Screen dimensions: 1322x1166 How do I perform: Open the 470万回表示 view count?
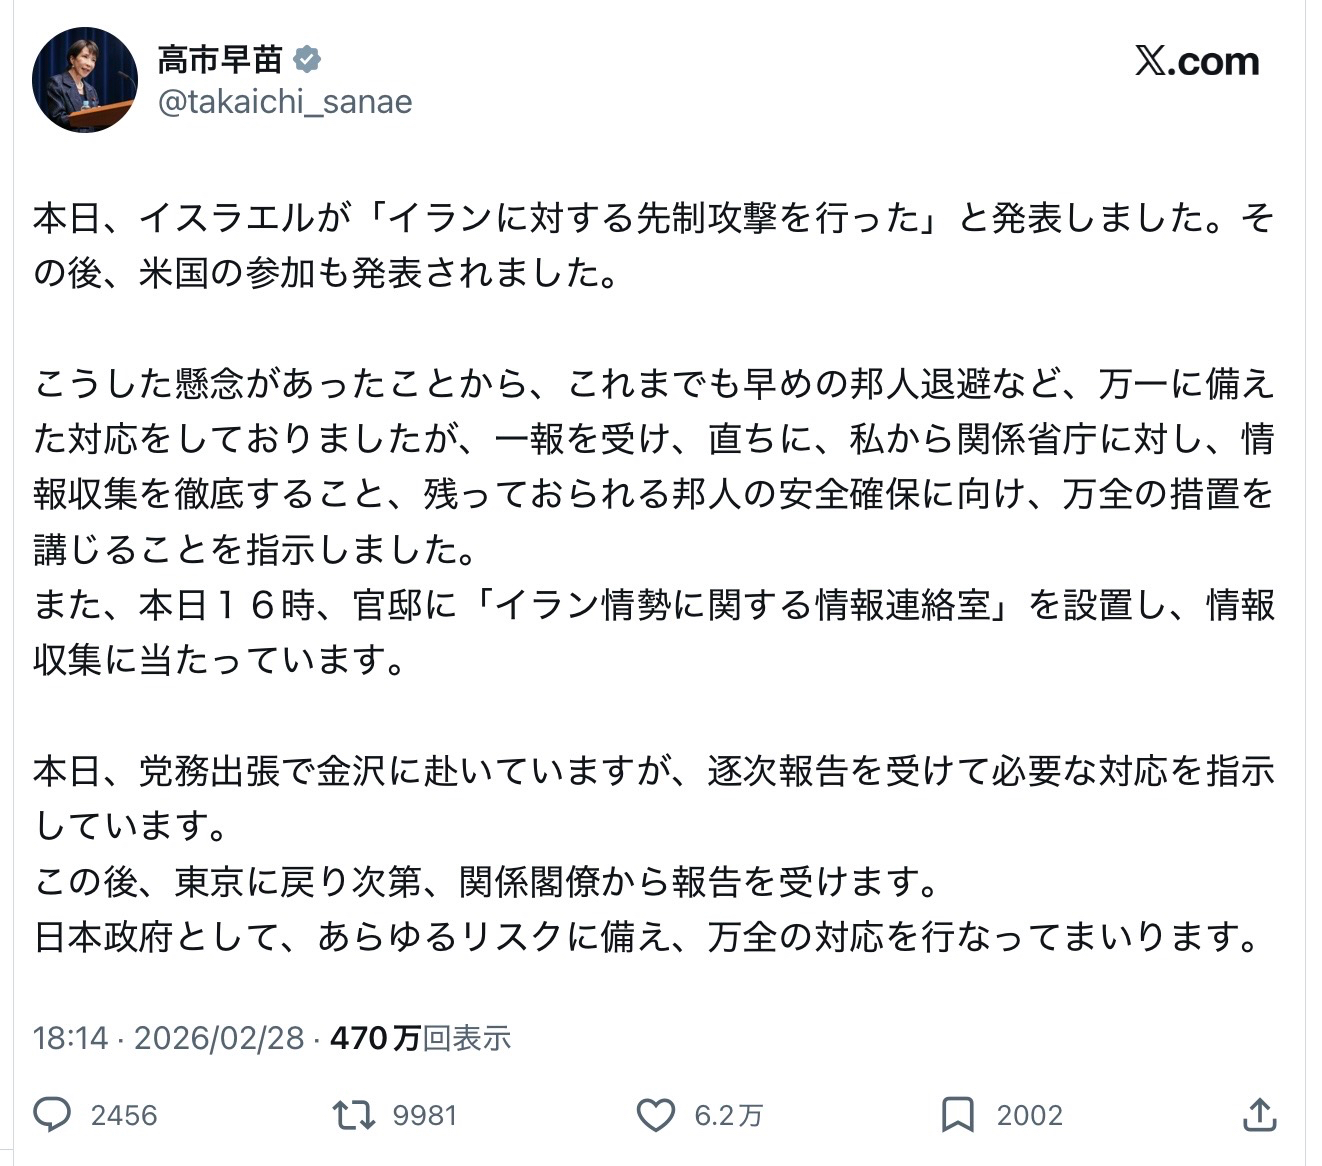[421, 1038]
